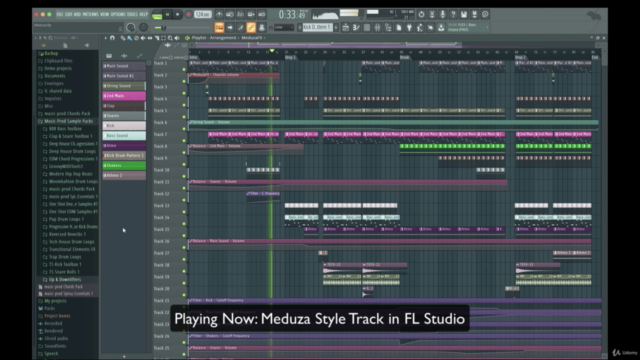This screenshot has height=360, width=640.
Task: Toggle the playlist magnet snap icon
Action: pos(112,38)
